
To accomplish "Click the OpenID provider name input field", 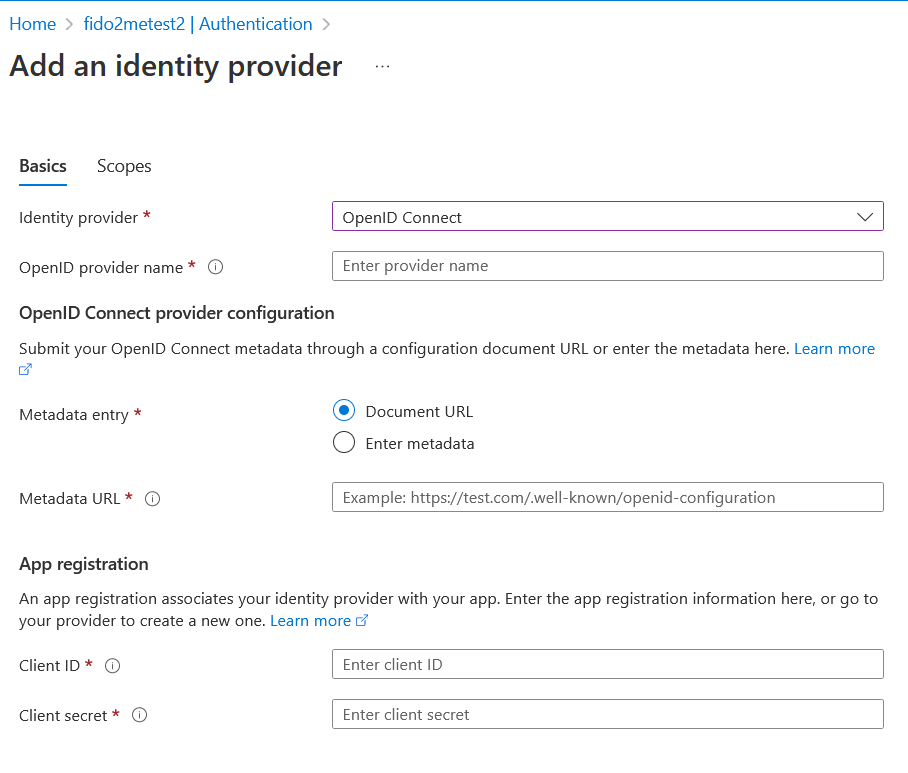I will click(607, 266).
